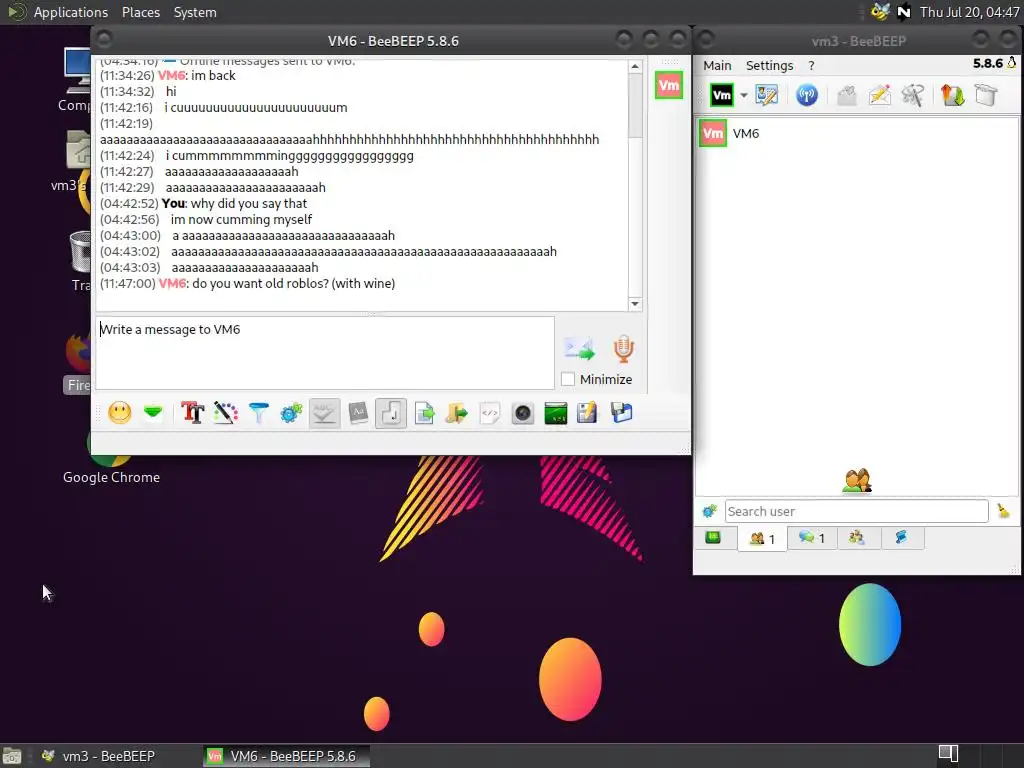1024x768 pixels.
Task: Click the gray dictionary book icon
Action: point(358,413)
